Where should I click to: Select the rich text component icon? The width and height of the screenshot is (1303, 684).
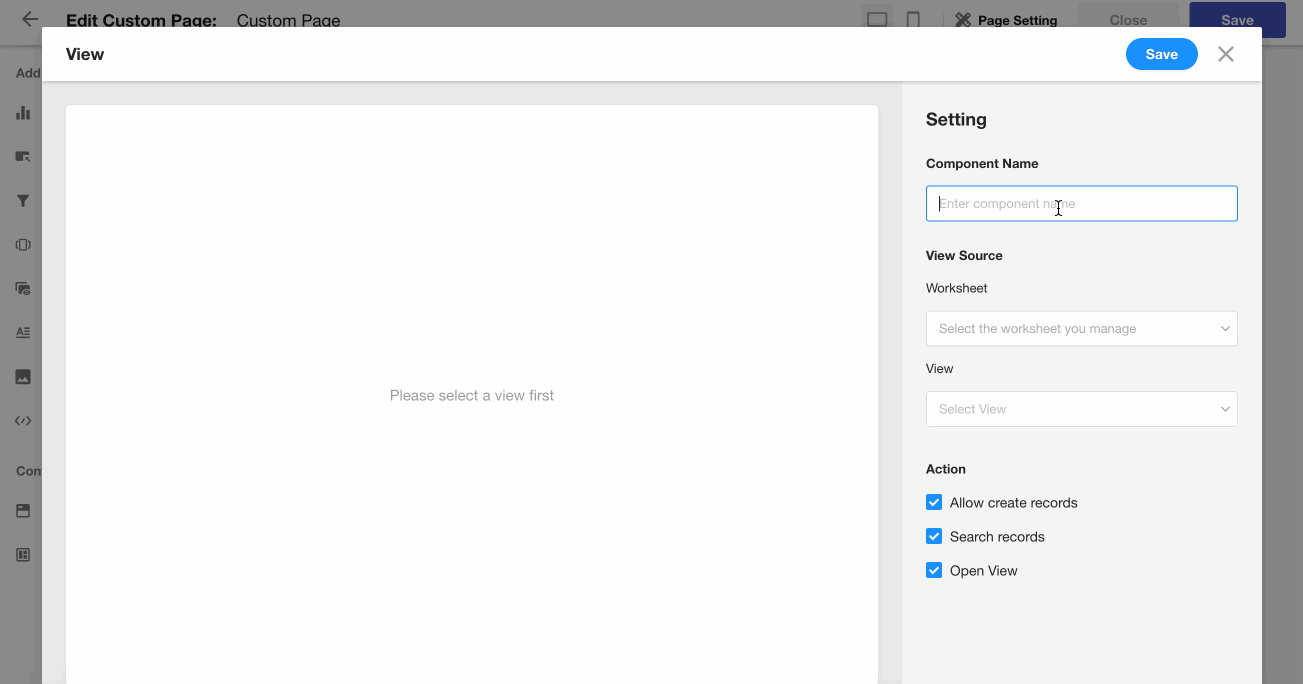point(23,332)
